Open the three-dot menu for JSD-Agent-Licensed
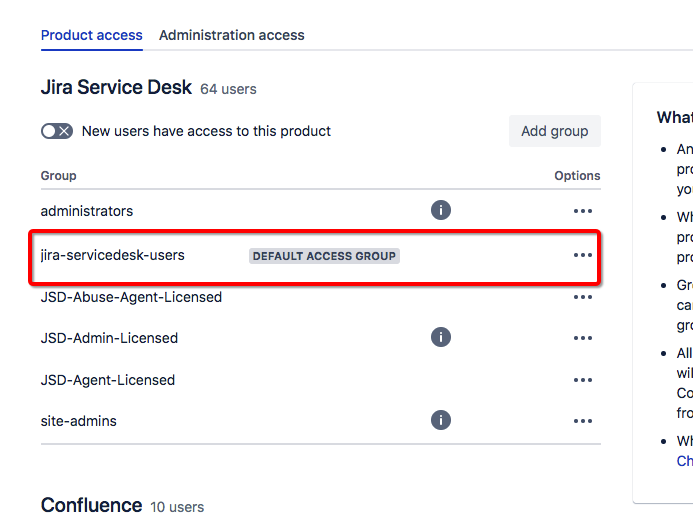 tap(583, 380)
